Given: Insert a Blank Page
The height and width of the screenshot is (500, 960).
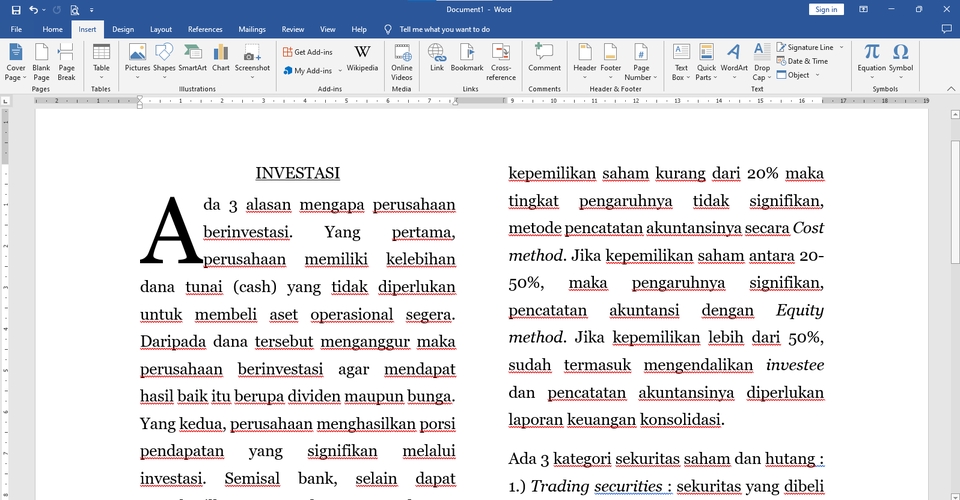Looking at the screenshot, I should [x=41, y=62].
